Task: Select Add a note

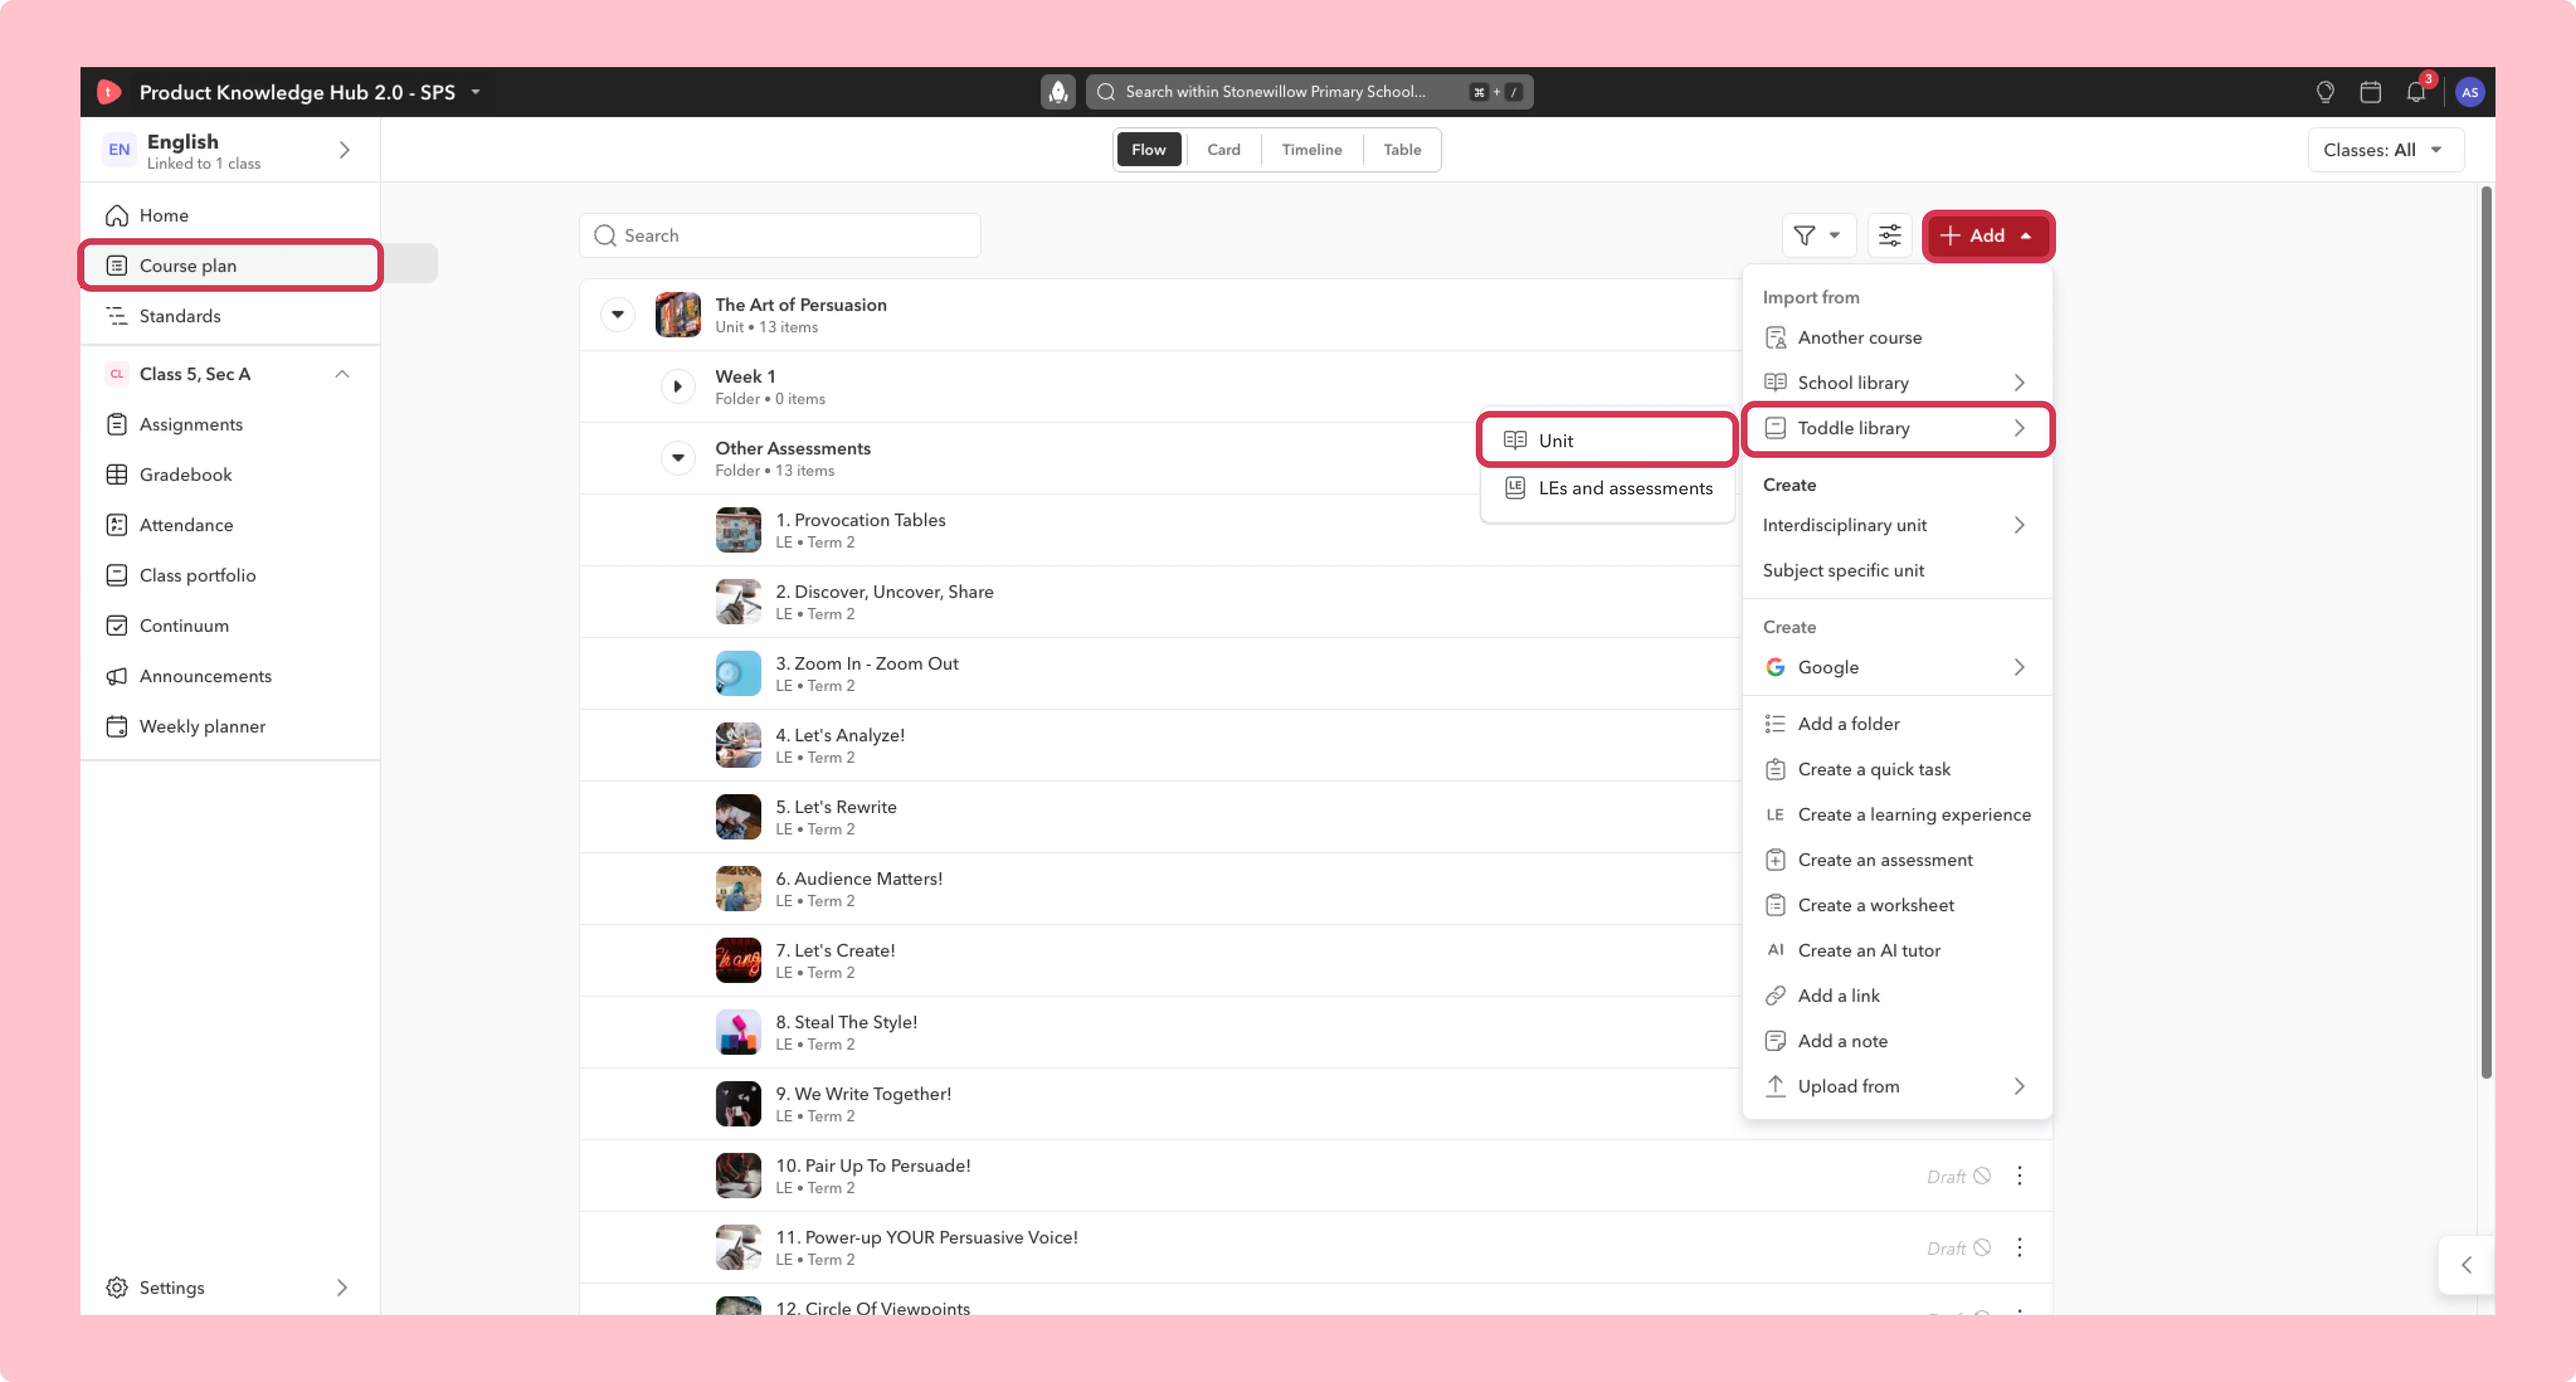Action: pos(1897,1041)
